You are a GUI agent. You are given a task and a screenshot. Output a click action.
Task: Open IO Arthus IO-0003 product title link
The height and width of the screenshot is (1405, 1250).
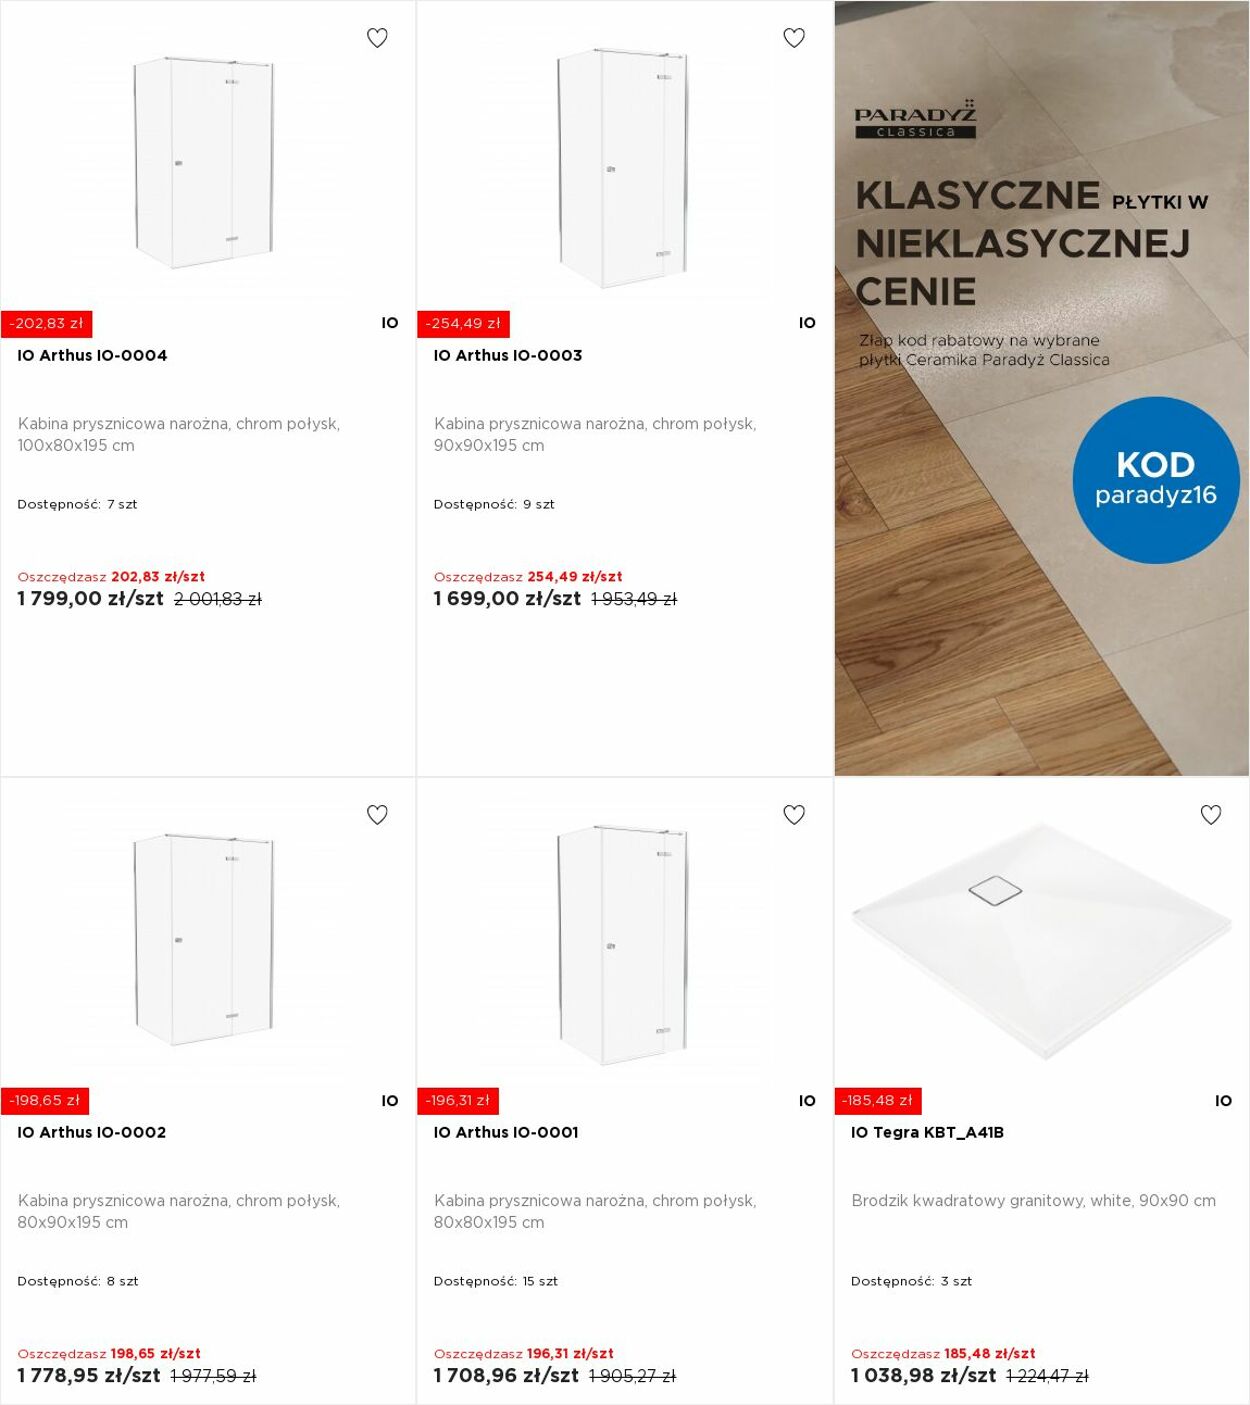click(x=508, y=355)
